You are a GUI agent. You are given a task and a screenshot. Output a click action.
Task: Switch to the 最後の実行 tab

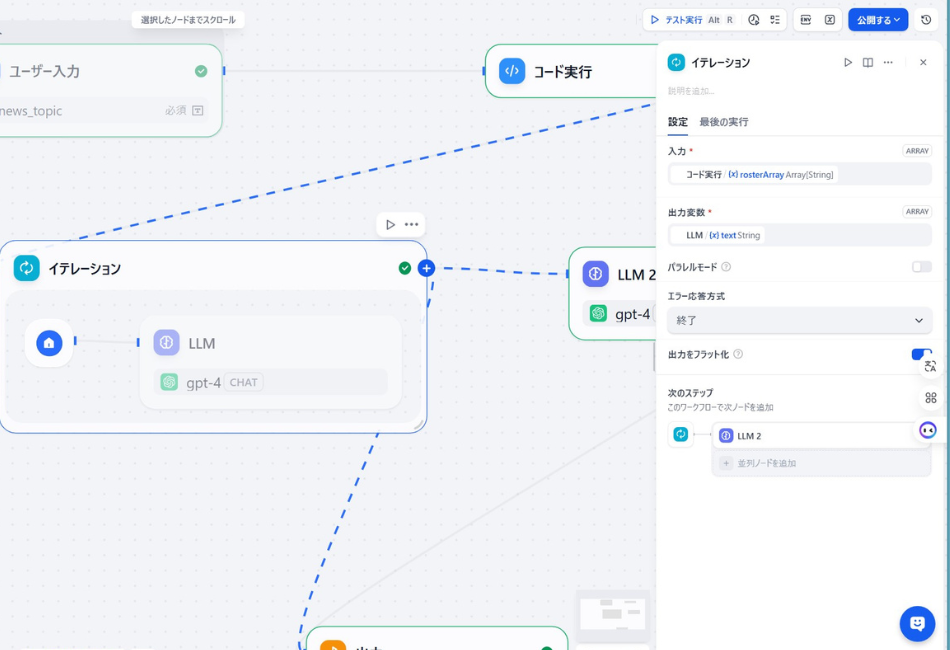pyautogui.click(x=724, y=122)
